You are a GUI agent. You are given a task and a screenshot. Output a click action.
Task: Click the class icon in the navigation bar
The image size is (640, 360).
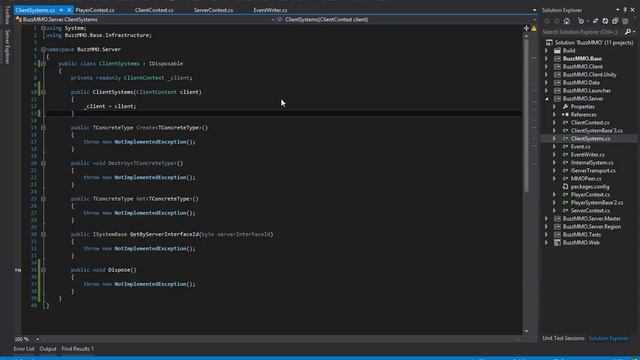pyautogui.click(x=18, y=19)
